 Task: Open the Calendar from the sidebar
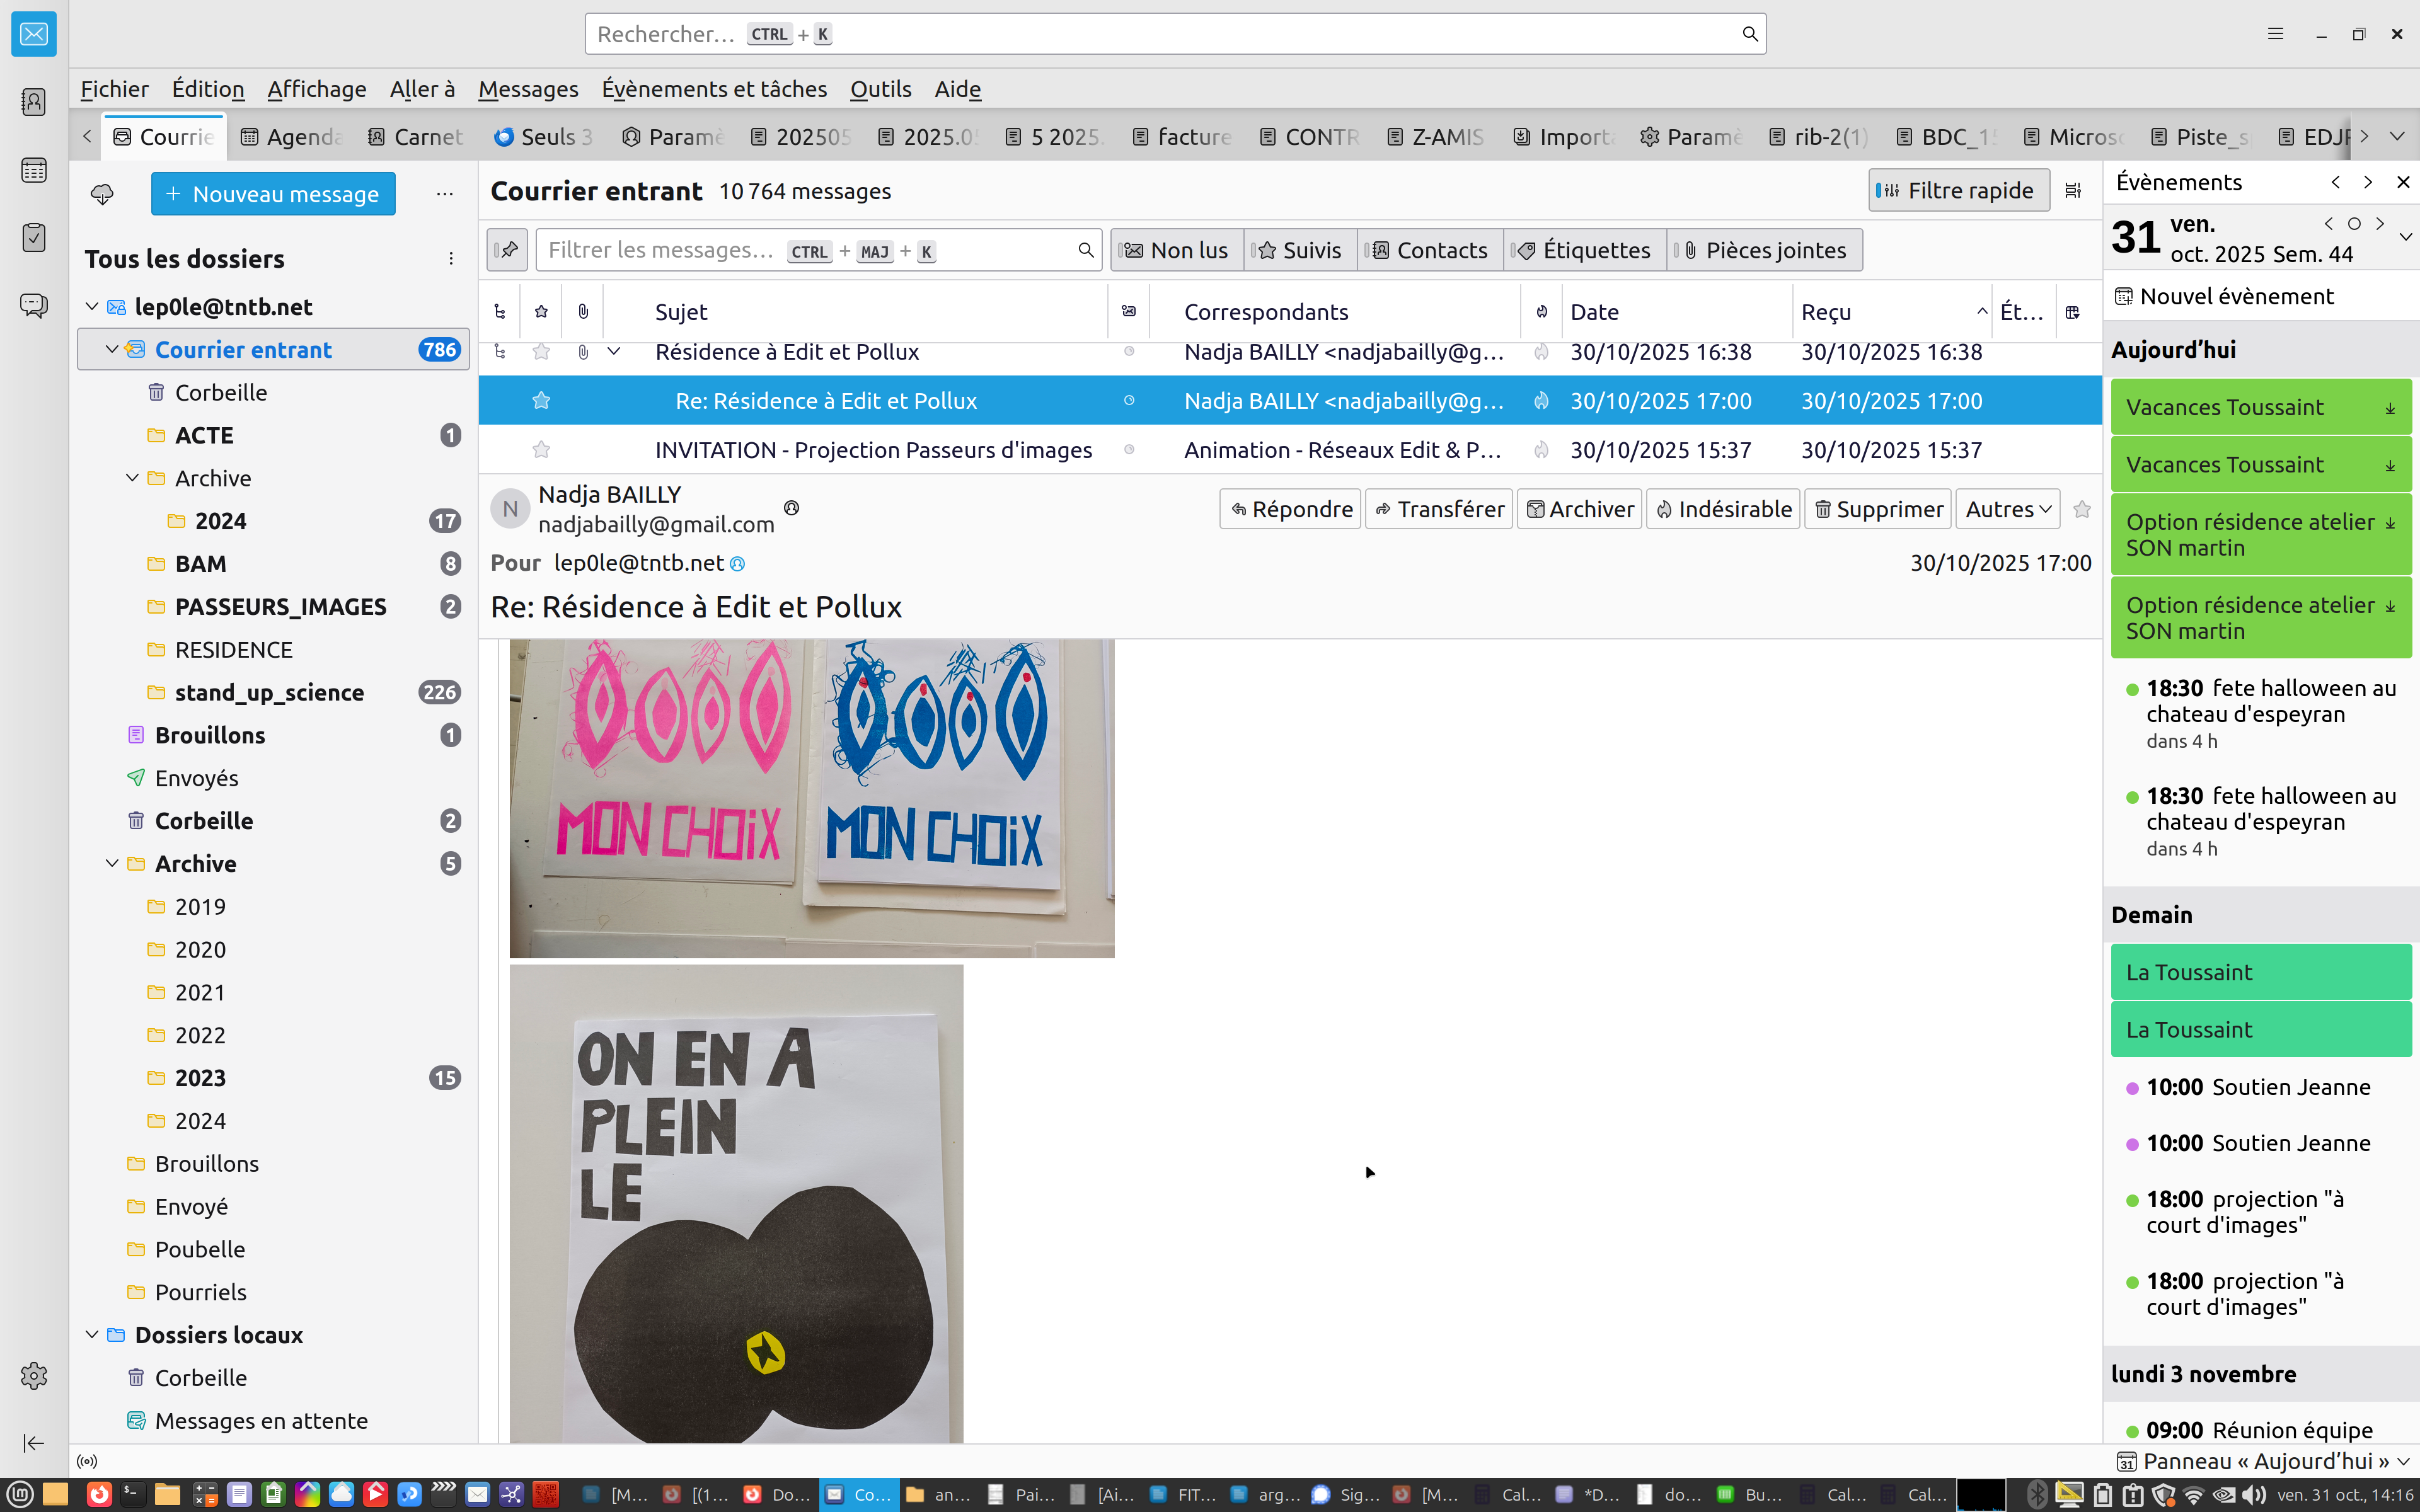pyautogui.click(x=34, y=170)
